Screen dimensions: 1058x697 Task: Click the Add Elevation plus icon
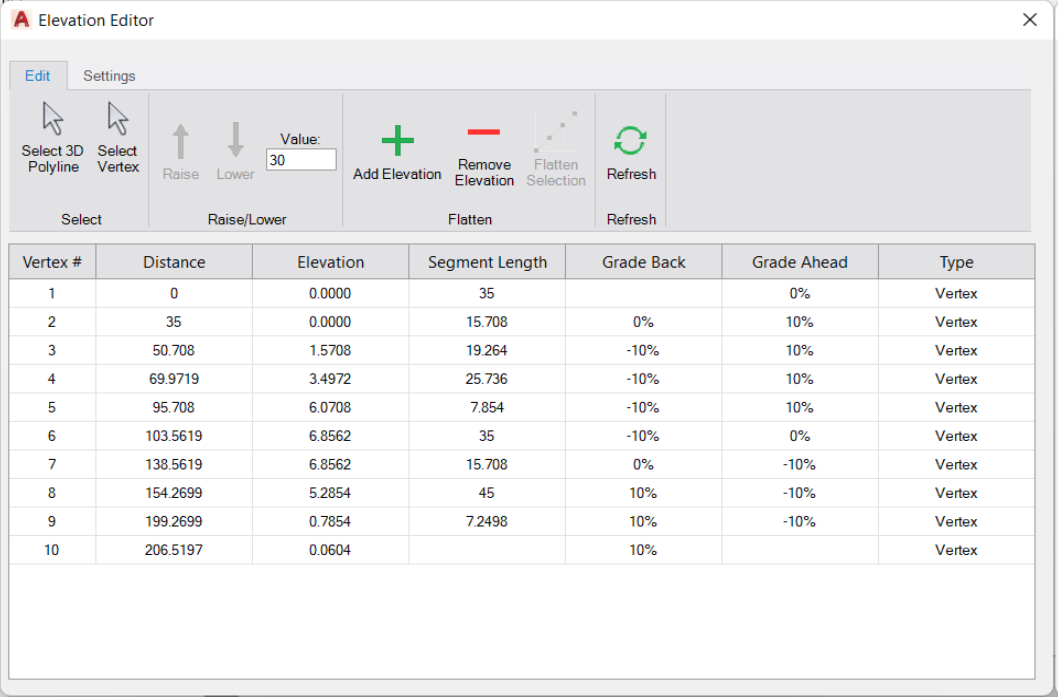[396, 139]
